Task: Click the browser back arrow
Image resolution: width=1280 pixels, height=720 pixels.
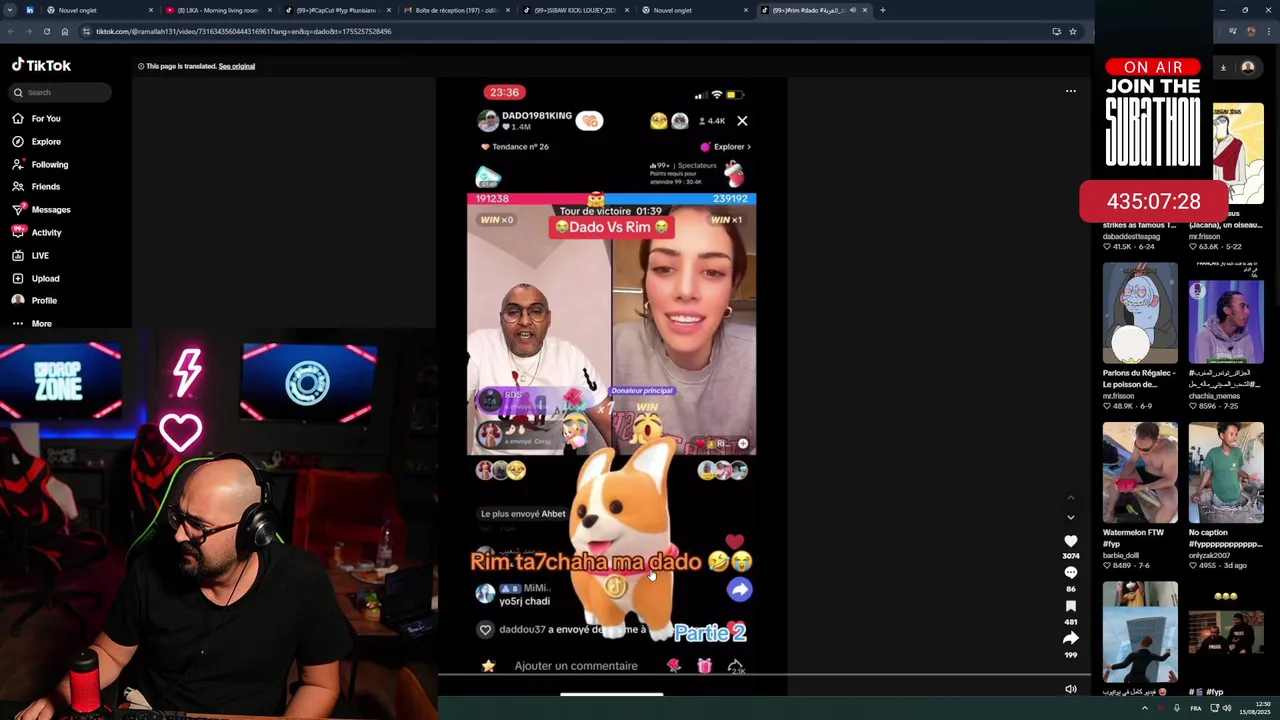Action: (11, 31)
